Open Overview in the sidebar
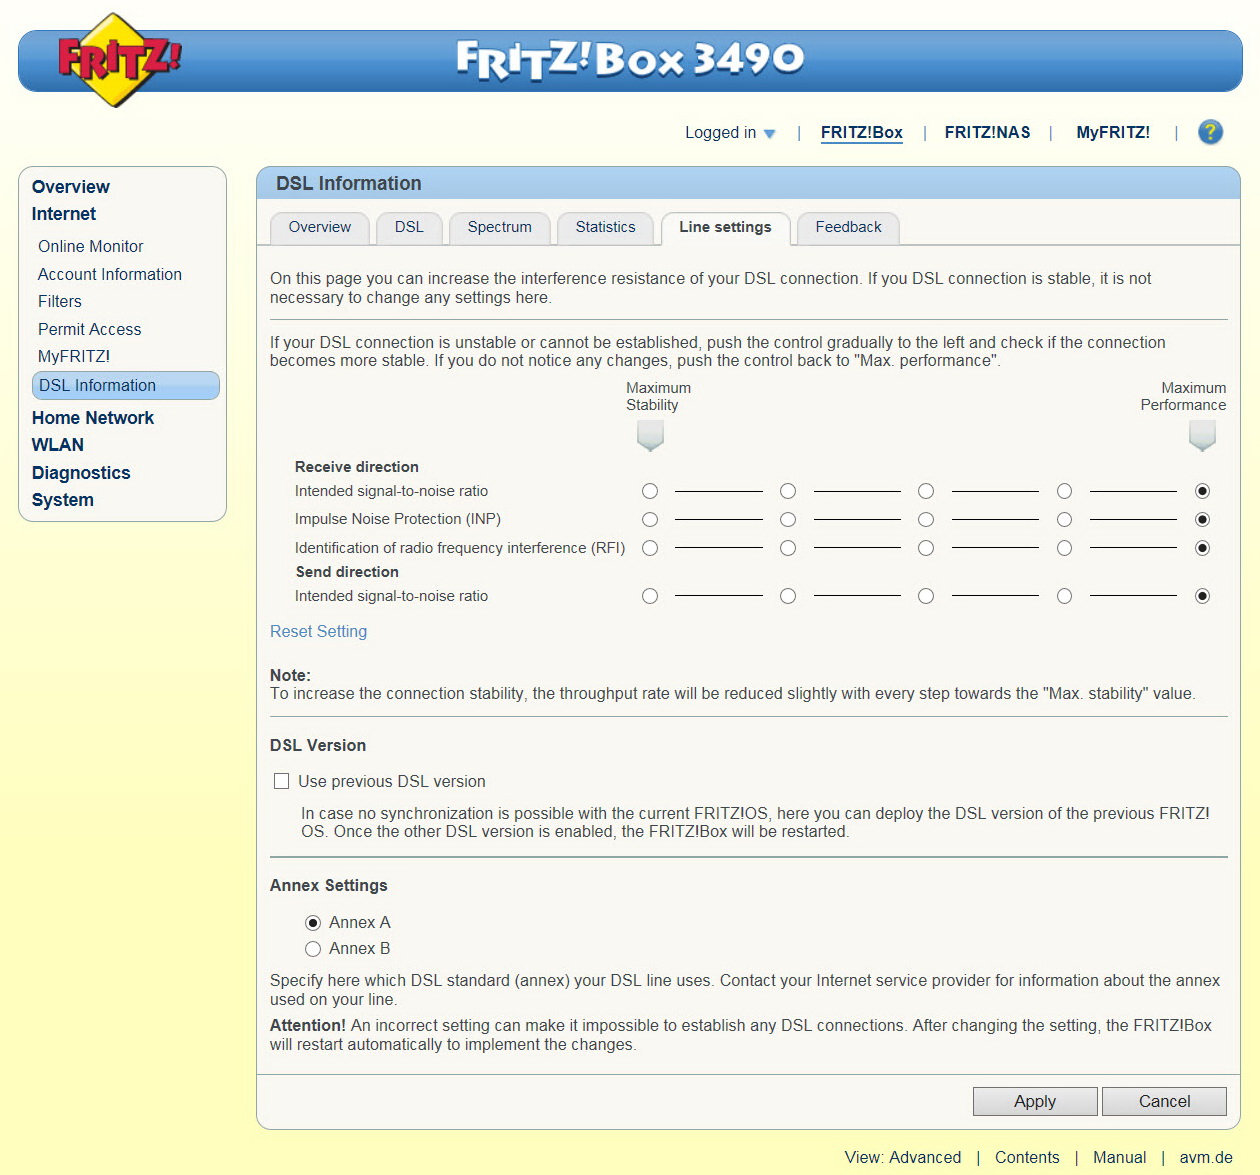 pos(71,187)
